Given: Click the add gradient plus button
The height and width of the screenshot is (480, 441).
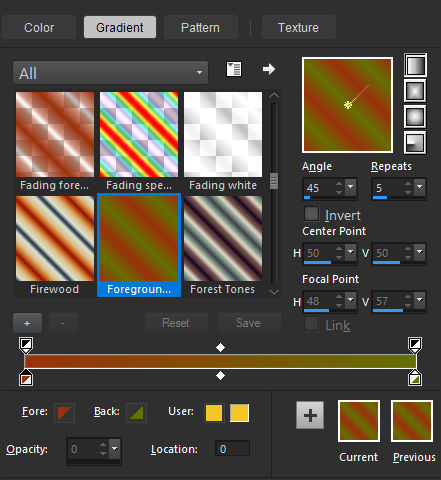Looking at the screenshot, I should coord(27,323).
